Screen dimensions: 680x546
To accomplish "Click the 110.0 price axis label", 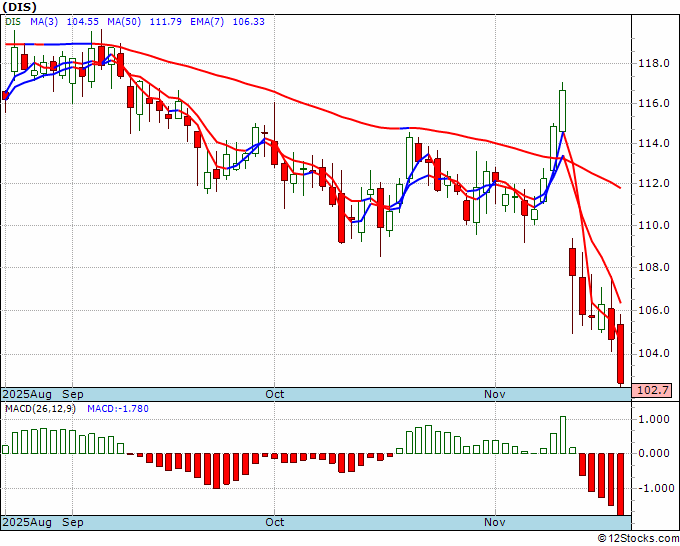I will pos(654,225).
